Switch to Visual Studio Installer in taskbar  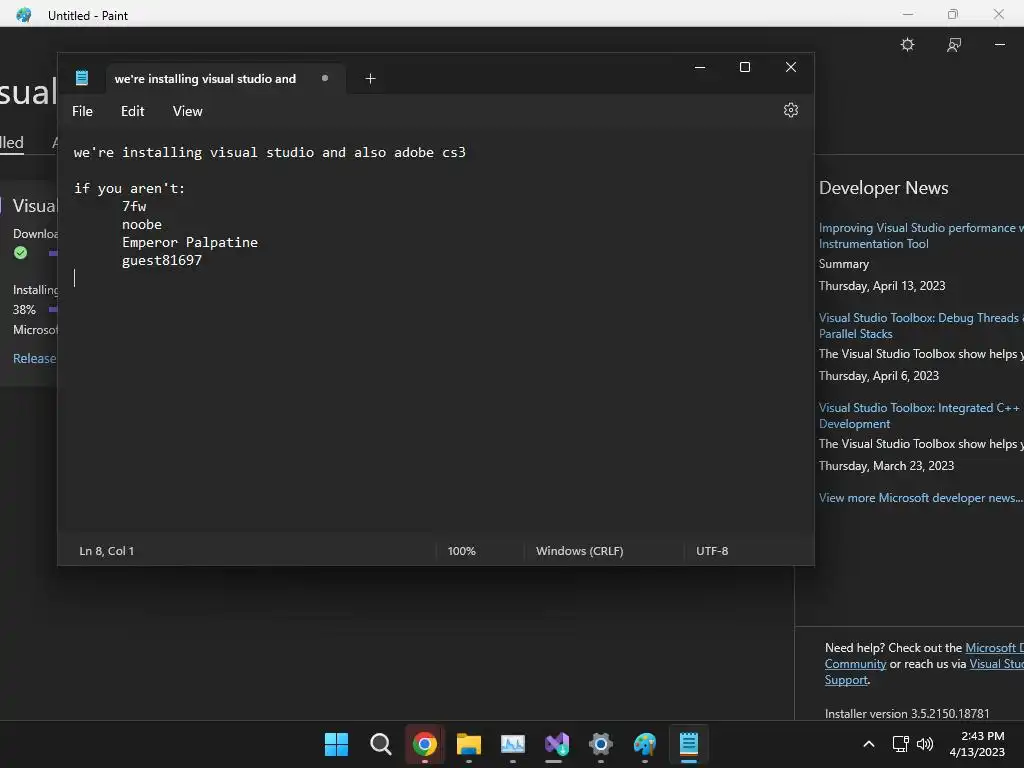click(x=556, y=744)
